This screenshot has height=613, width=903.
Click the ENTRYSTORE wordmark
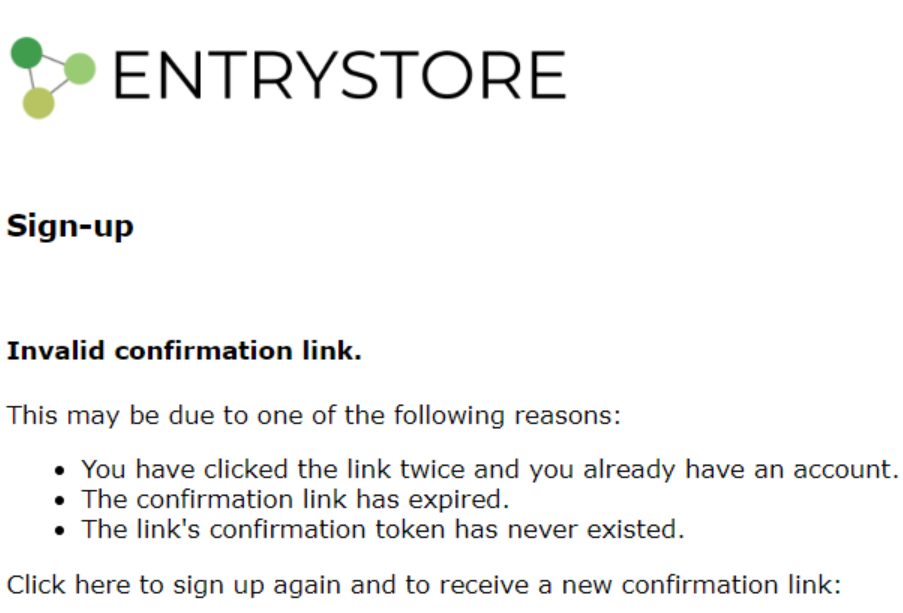tap(339, 77)
